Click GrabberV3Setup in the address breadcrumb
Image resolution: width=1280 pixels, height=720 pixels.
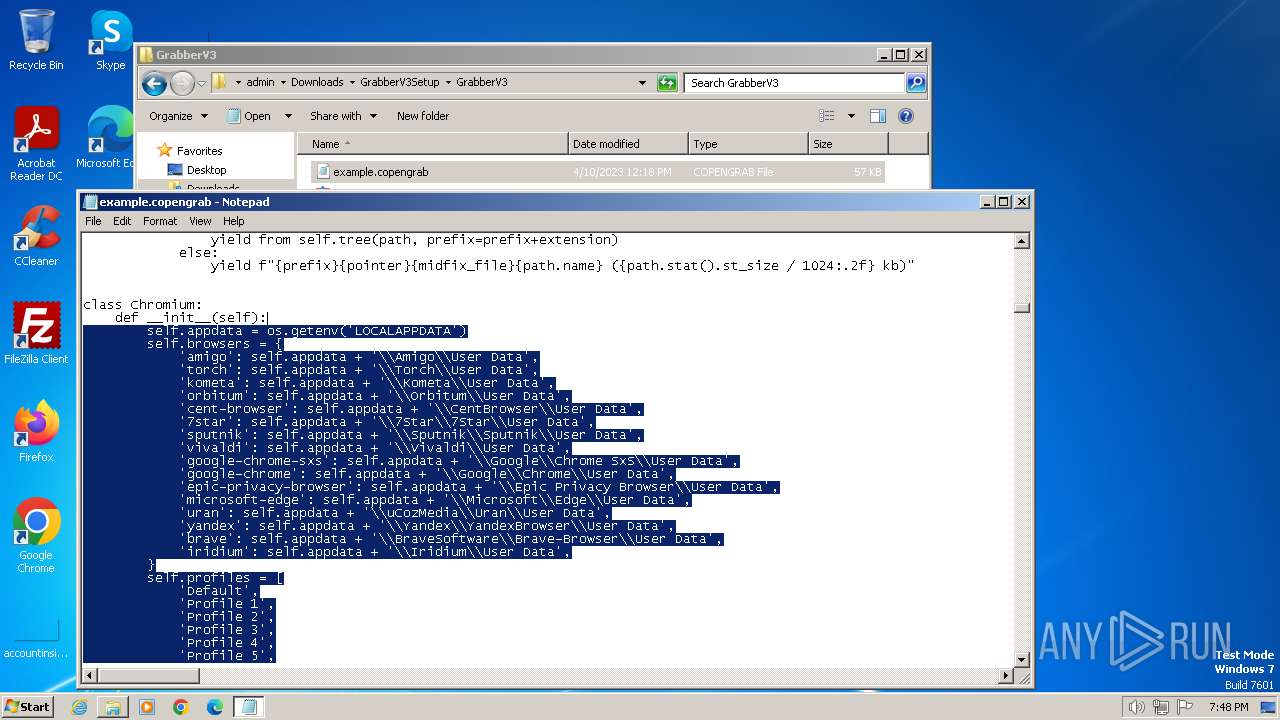pyautogui.click(x=400, y=83)
